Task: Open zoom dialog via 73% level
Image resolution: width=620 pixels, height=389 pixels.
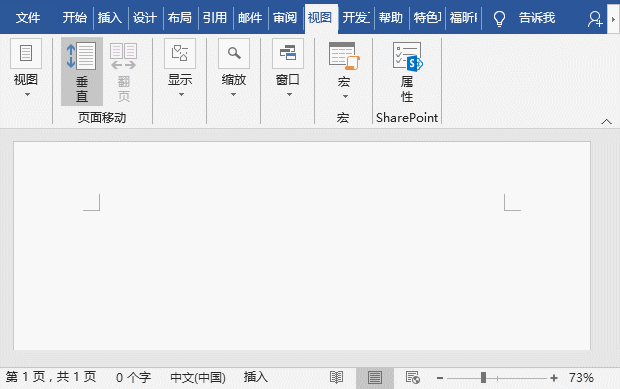Action: 581,378
